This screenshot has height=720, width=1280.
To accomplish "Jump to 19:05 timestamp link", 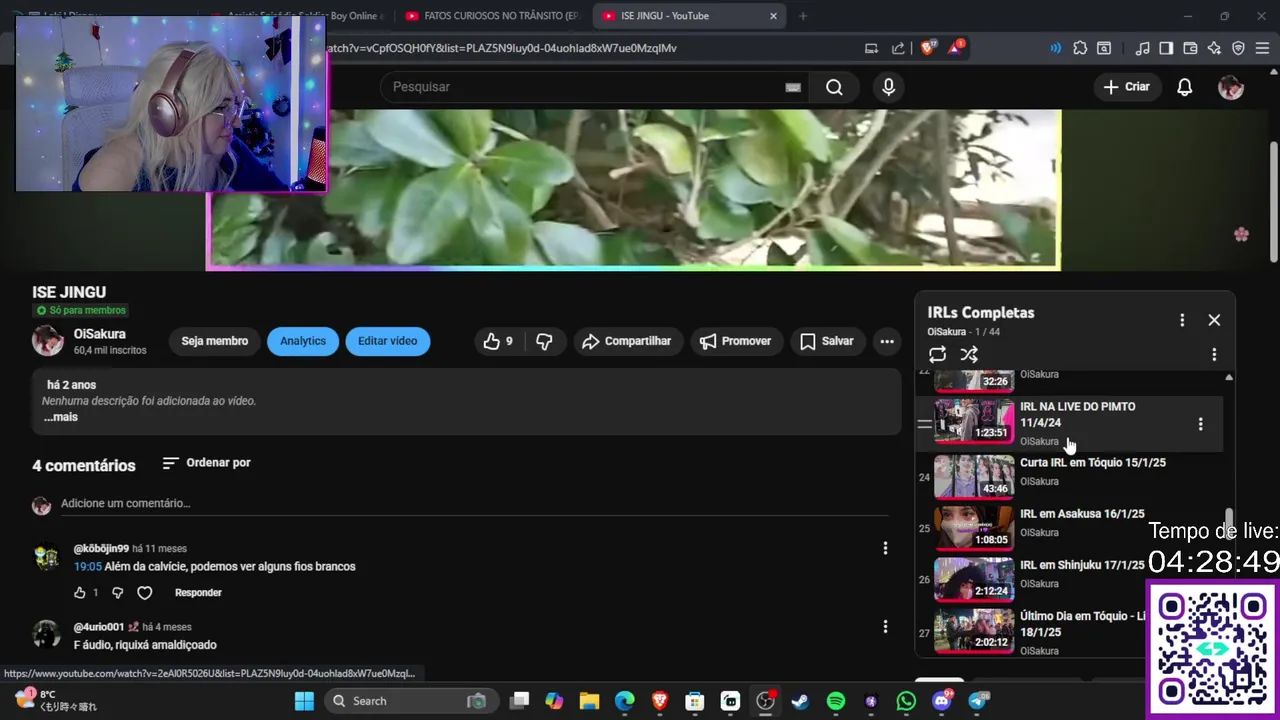I will tap(88, 567).
